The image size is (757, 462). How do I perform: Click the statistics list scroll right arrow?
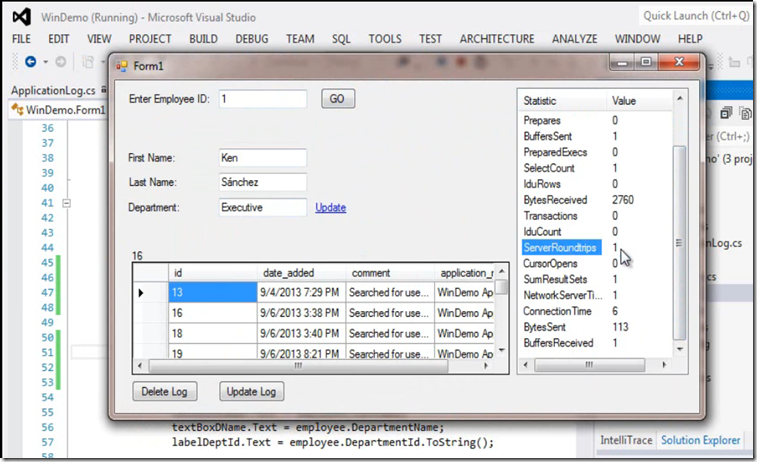[664, 365]
